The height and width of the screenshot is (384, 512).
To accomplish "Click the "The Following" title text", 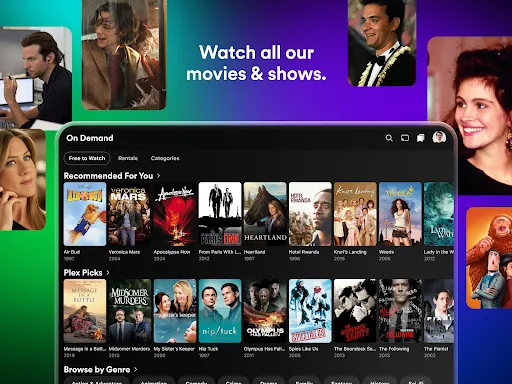I will tap(394, 349).
